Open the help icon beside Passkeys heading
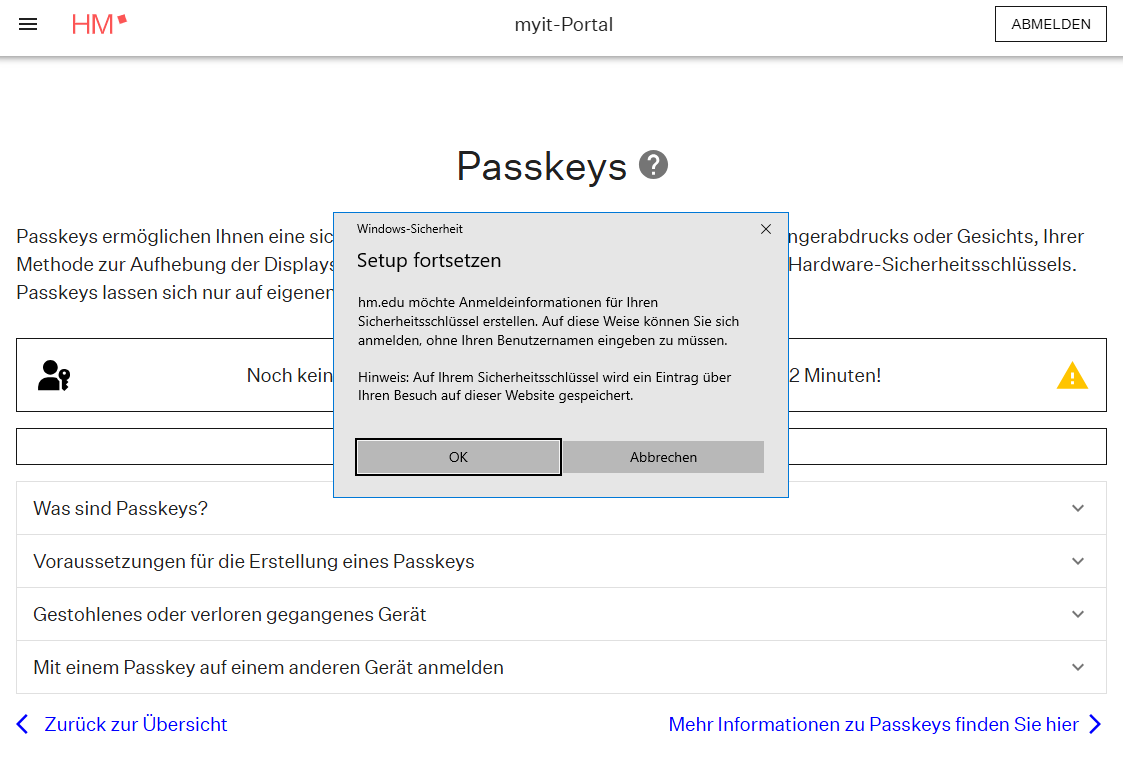This screenshot has height=770, width=1123. point(653,165)
